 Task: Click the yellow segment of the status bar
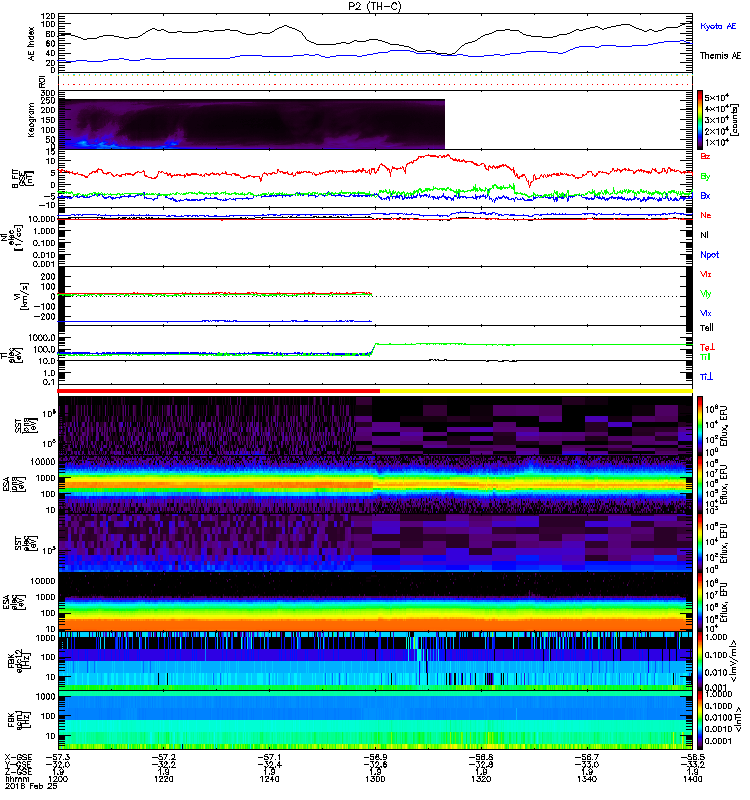(x=536, y=391)
